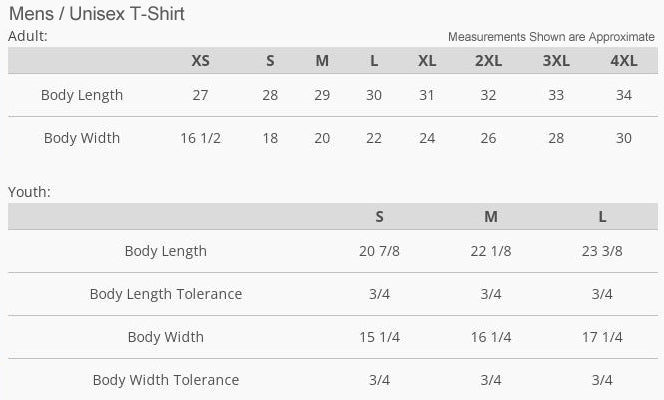The height and width of the screenshot is (400, 664).
Task: Select adult XS body width 16 1/2
Action: click(x=201, y=138)
